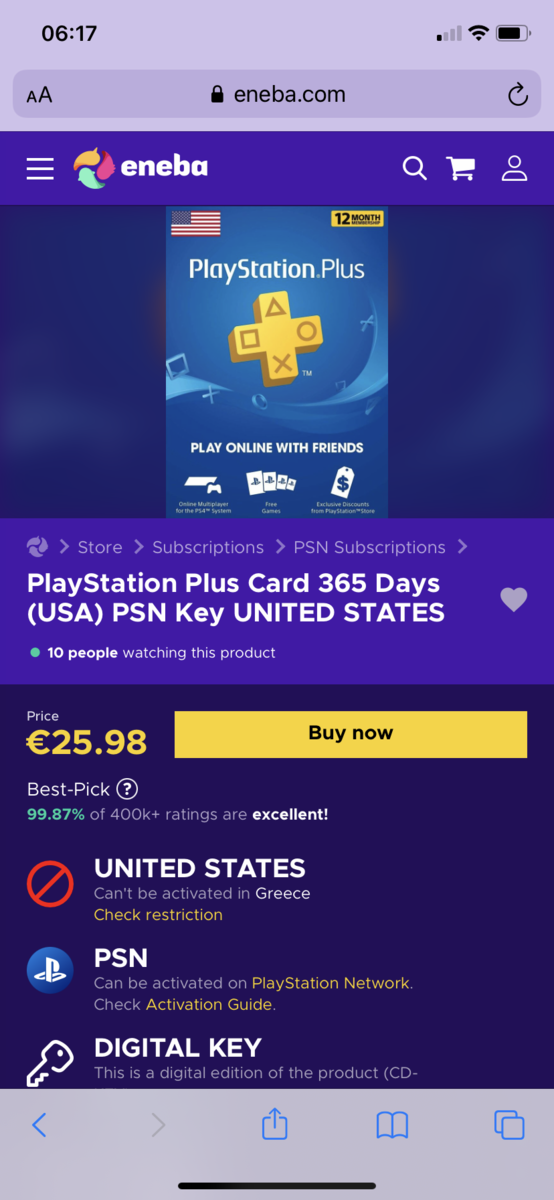554x1200 pixels.
Task: Open Safari share sheet
Action: click(x=275, y=1125)
